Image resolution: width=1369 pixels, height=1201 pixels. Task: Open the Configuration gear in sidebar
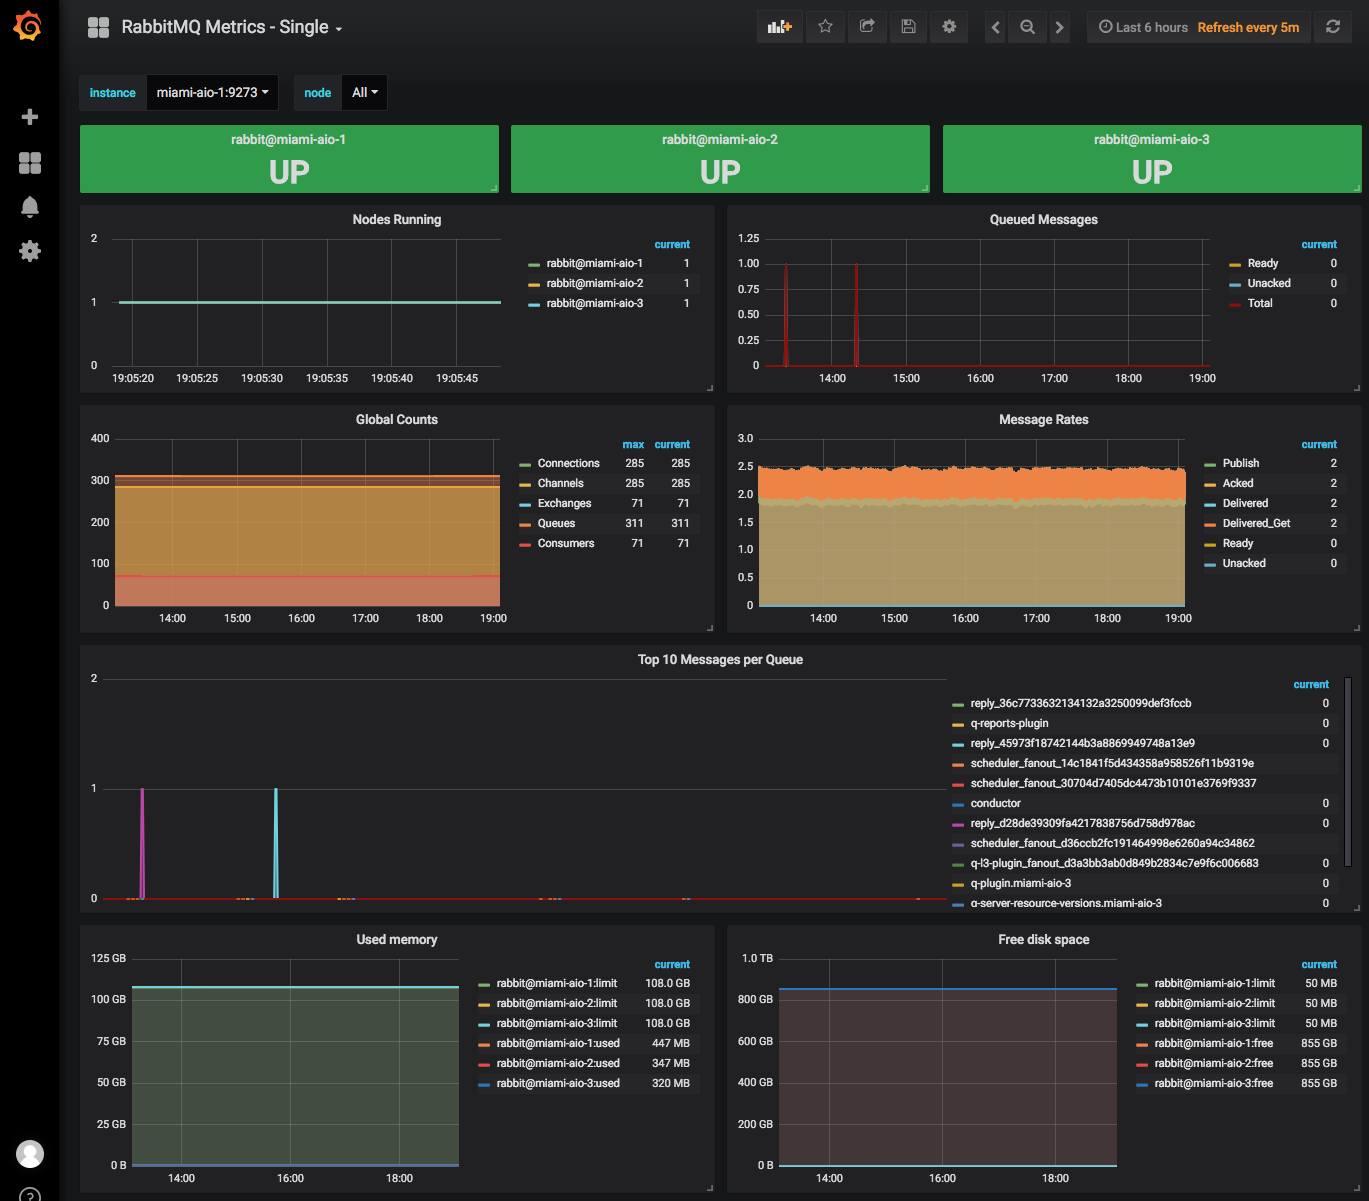[x=30, y=251]
